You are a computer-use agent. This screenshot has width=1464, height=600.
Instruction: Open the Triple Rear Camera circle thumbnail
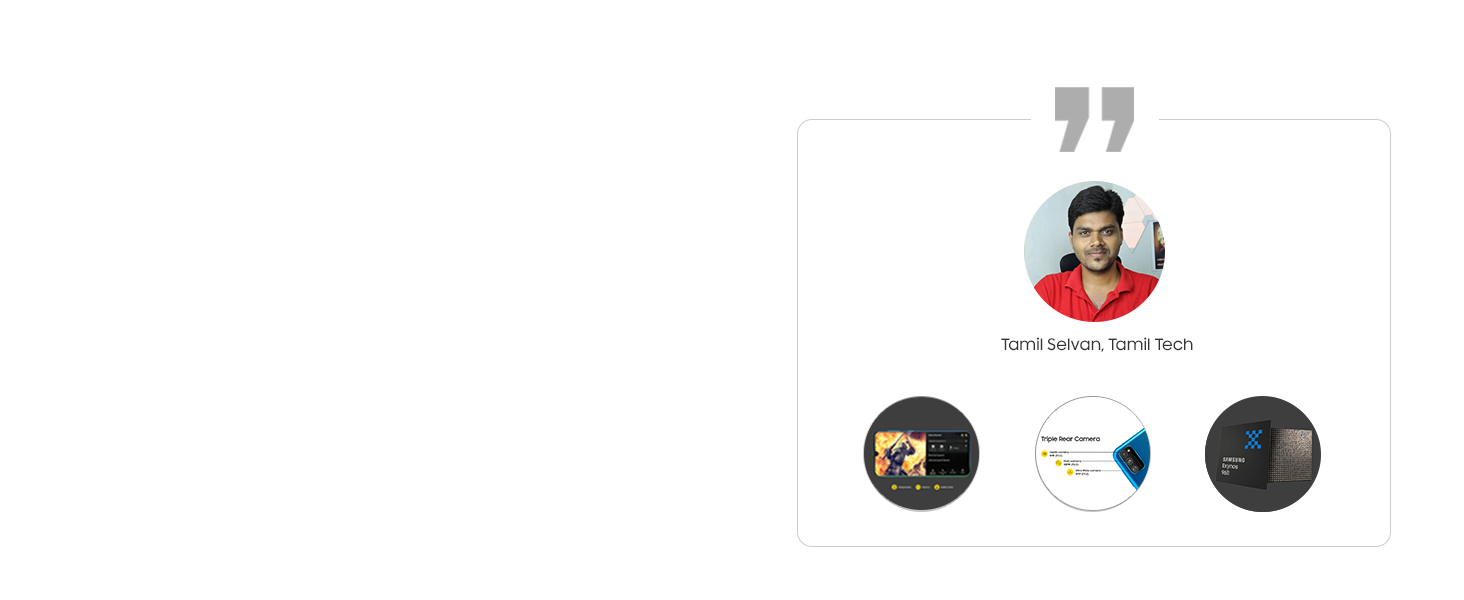tap(1093, 453)
